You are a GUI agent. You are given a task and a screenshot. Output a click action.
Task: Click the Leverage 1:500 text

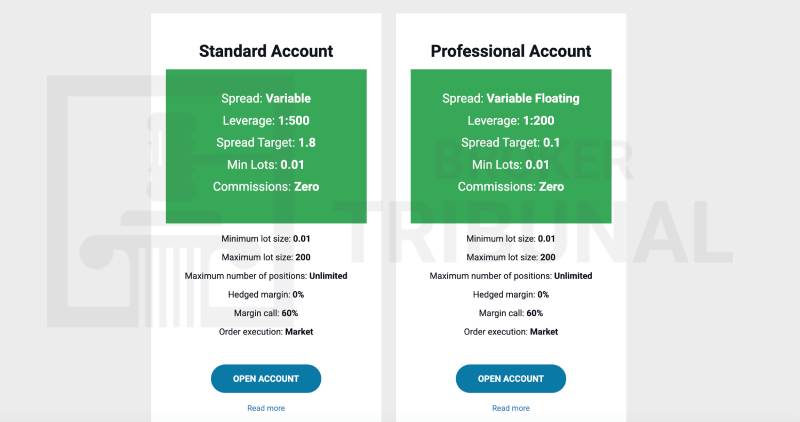(266, 121)
